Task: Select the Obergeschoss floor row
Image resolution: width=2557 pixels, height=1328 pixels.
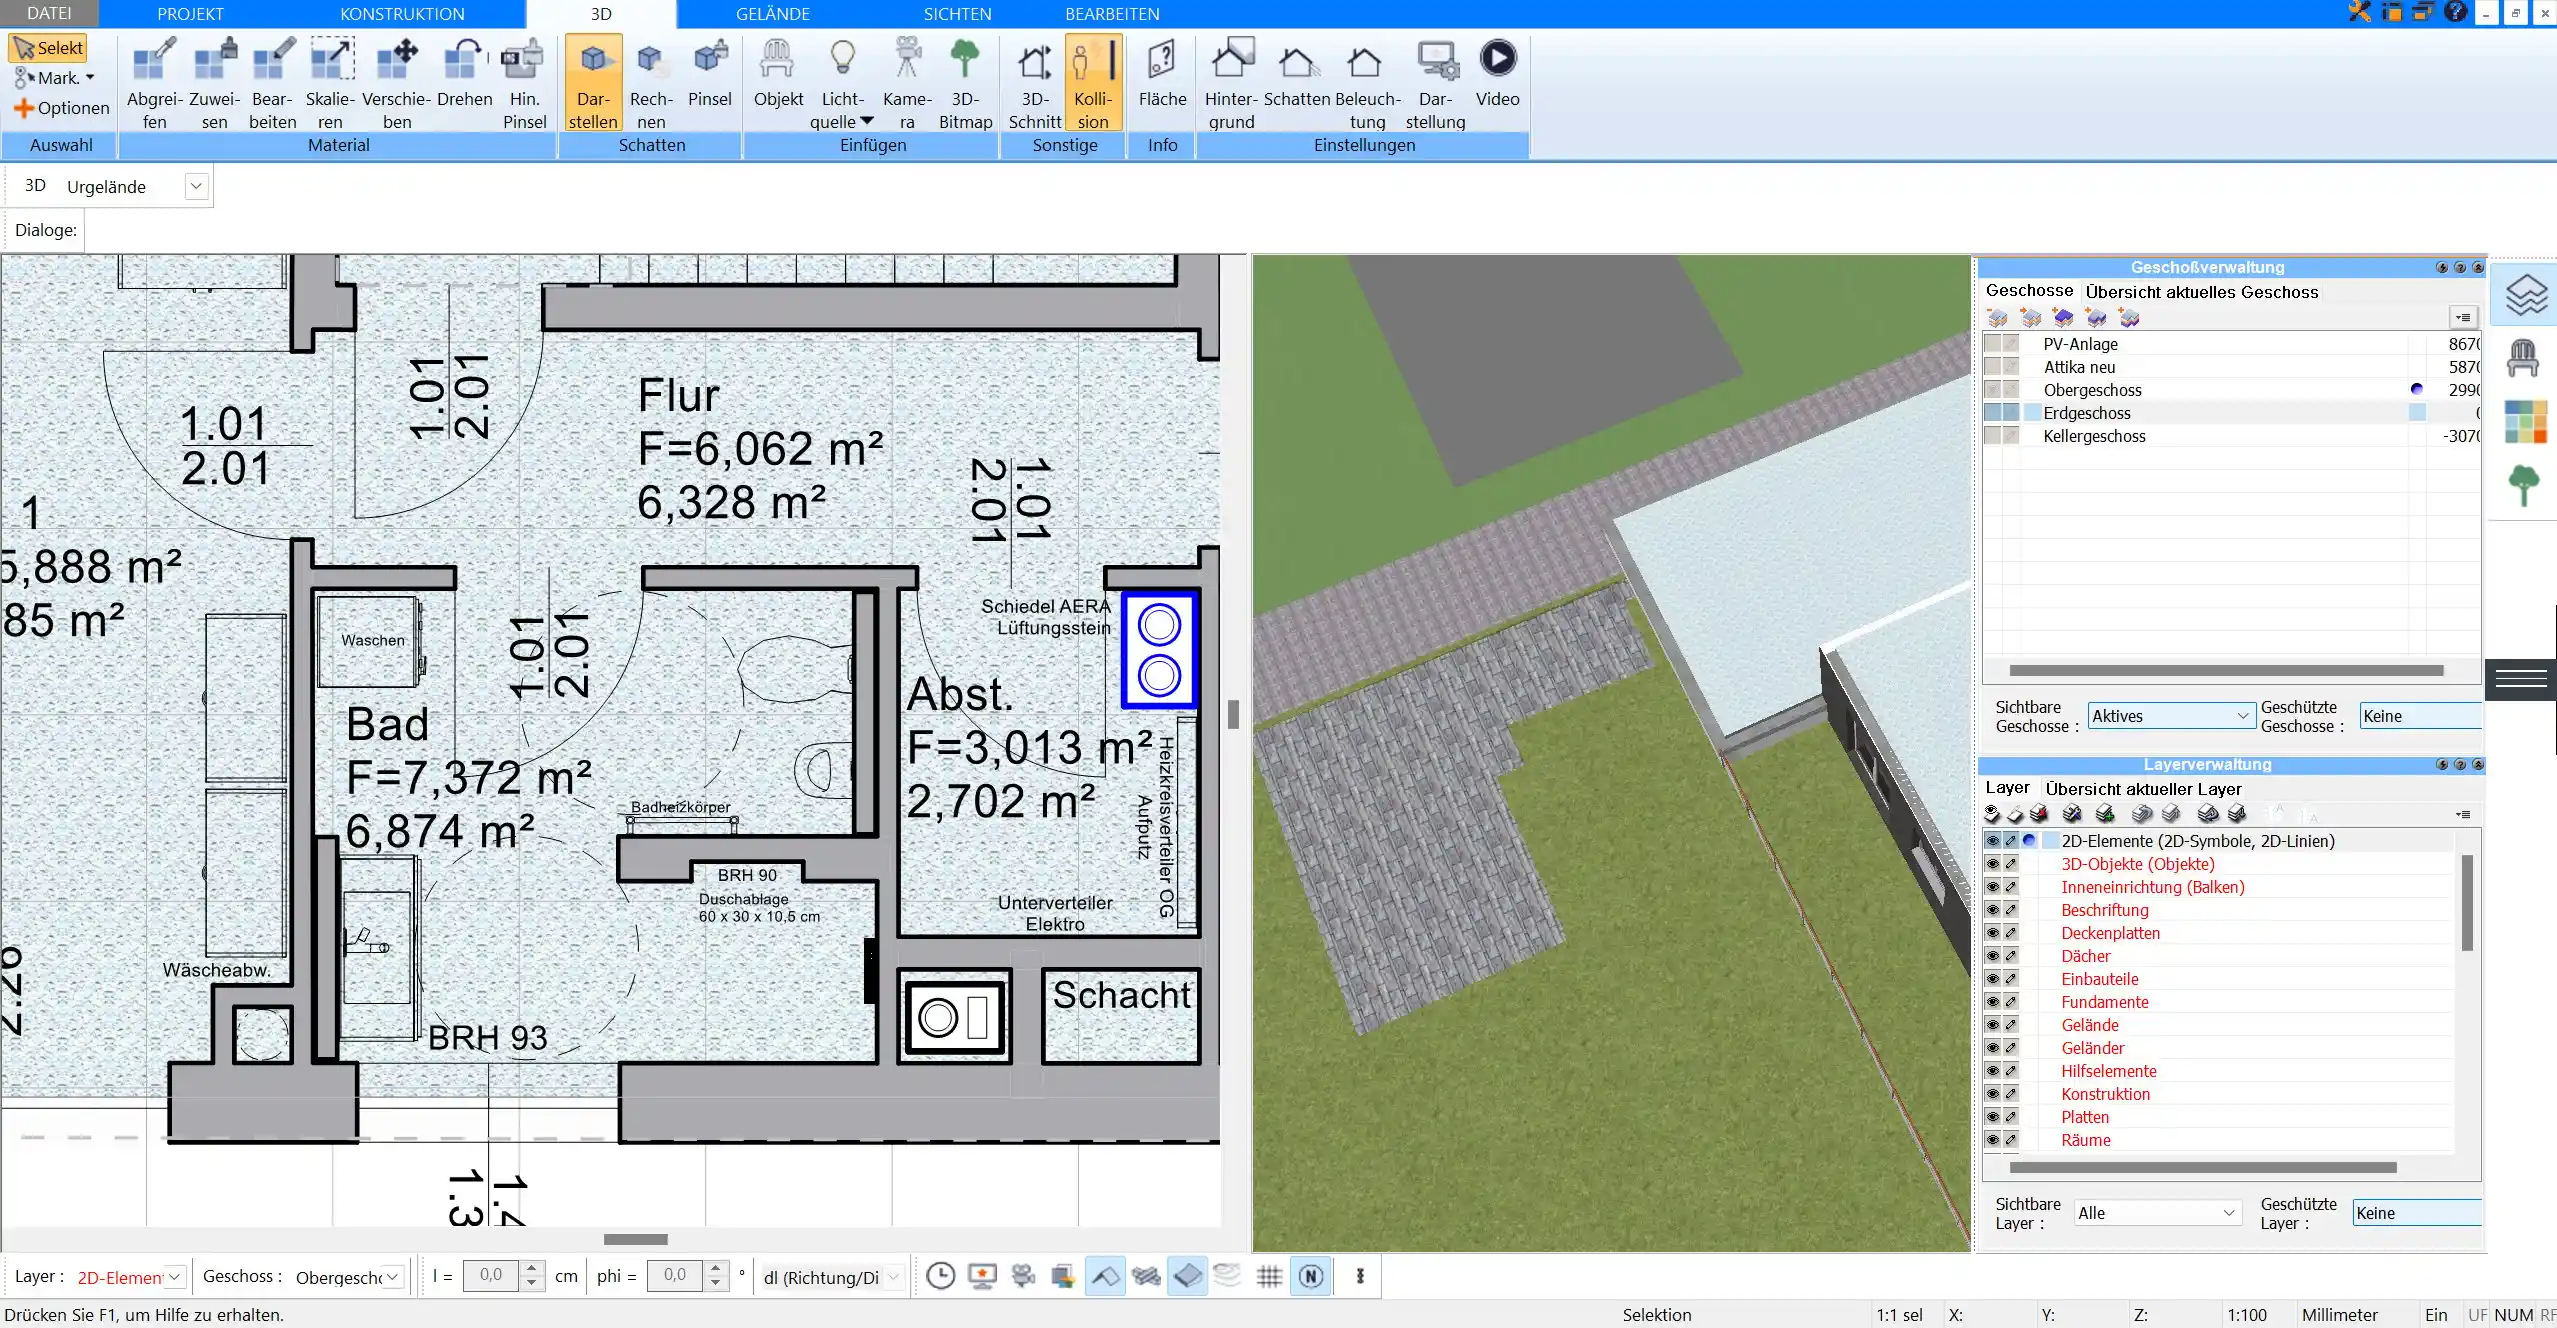Action: click(x=2232, y=390)
